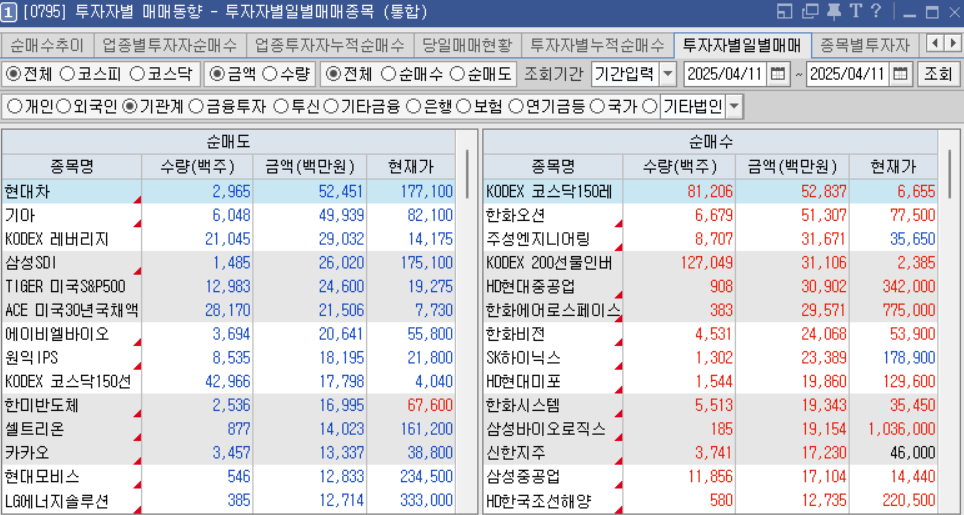Select the 개인 investor radio button
964x515 pixels.
14,107
